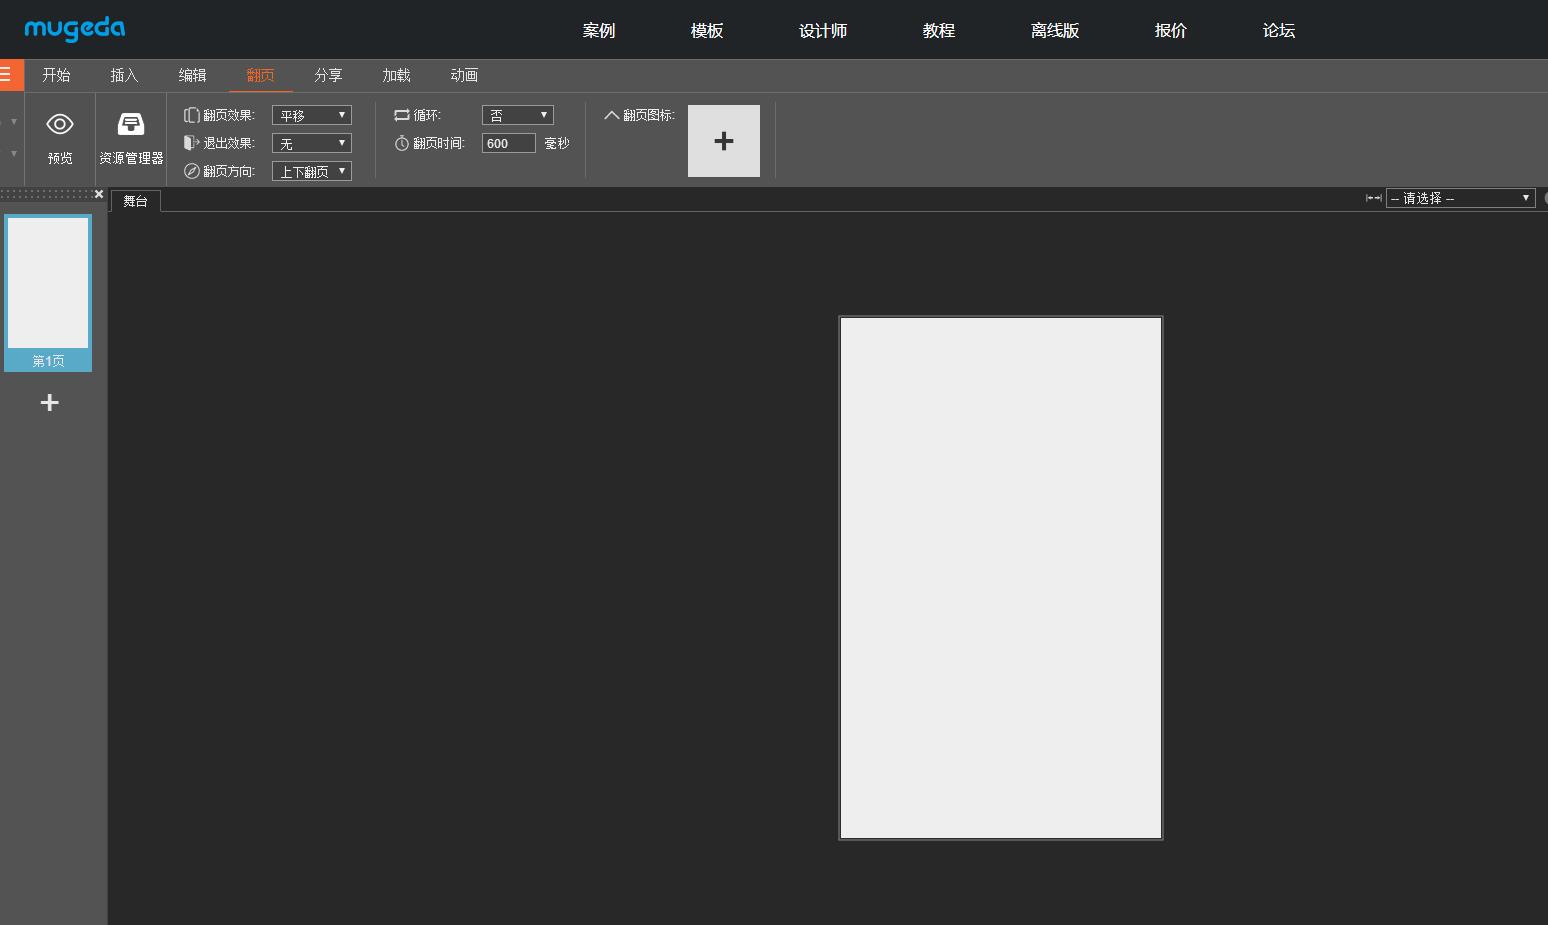Switch to the 编辑 ribbon tab

click(x=192, y=75)
